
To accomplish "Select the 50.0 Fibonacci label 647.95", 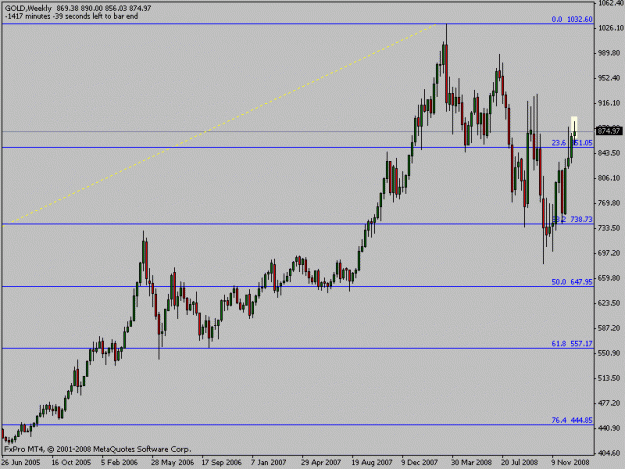I will [x=572, y=282].
